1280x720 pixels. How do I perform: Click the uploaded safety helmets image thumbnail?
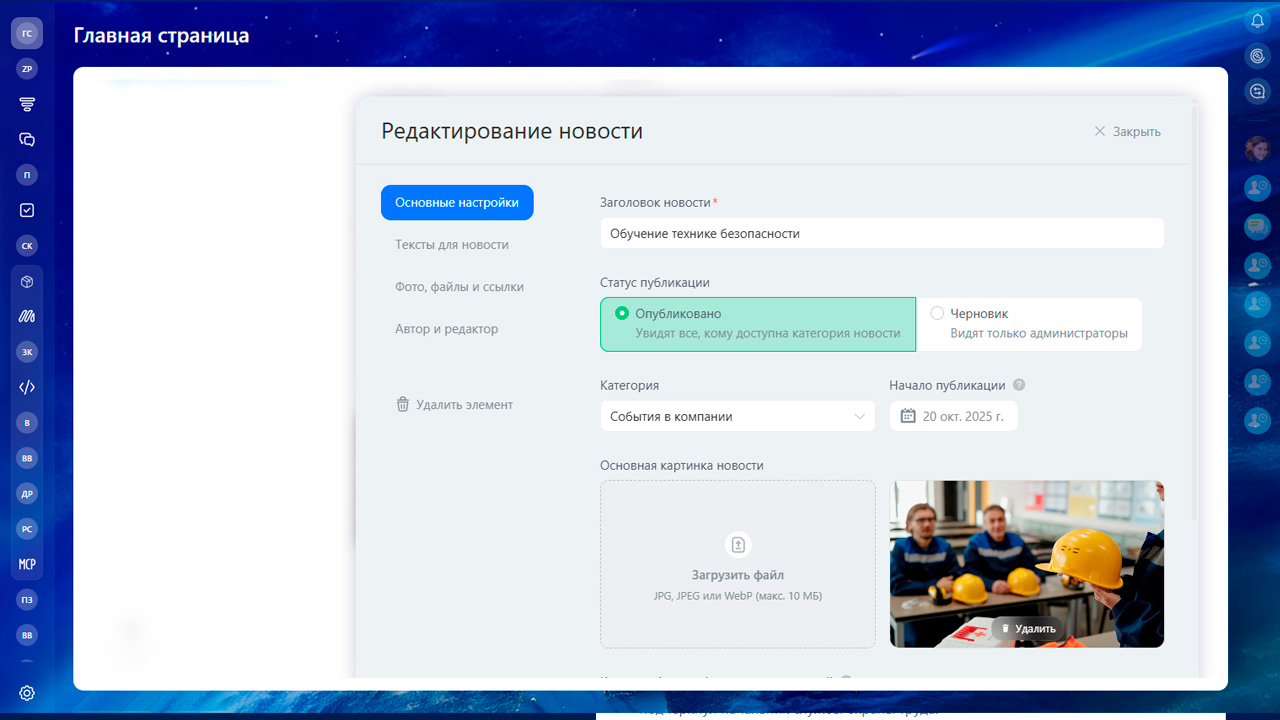pyautogui.click(x=1027, y=564)
